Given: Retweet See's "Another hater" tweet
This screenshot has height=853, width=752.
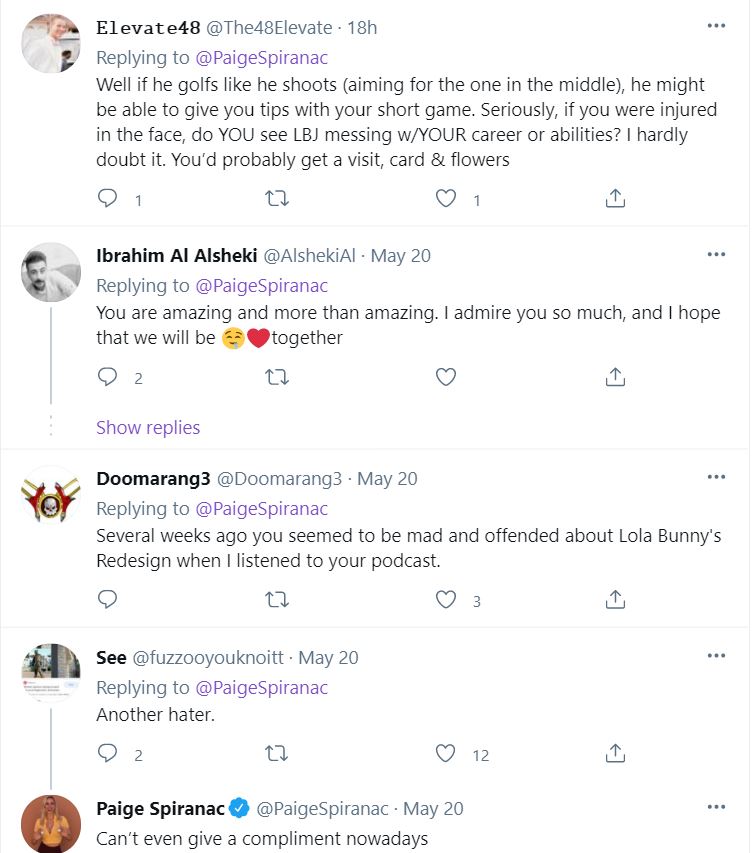Looking at the screenshot, I should [277, 754].
